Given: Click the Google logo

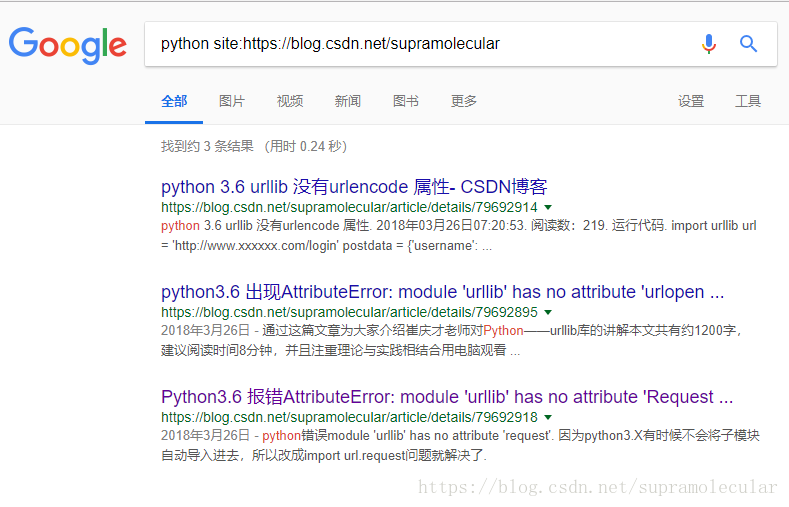Looking at the screenshot, I should (67, 45).
